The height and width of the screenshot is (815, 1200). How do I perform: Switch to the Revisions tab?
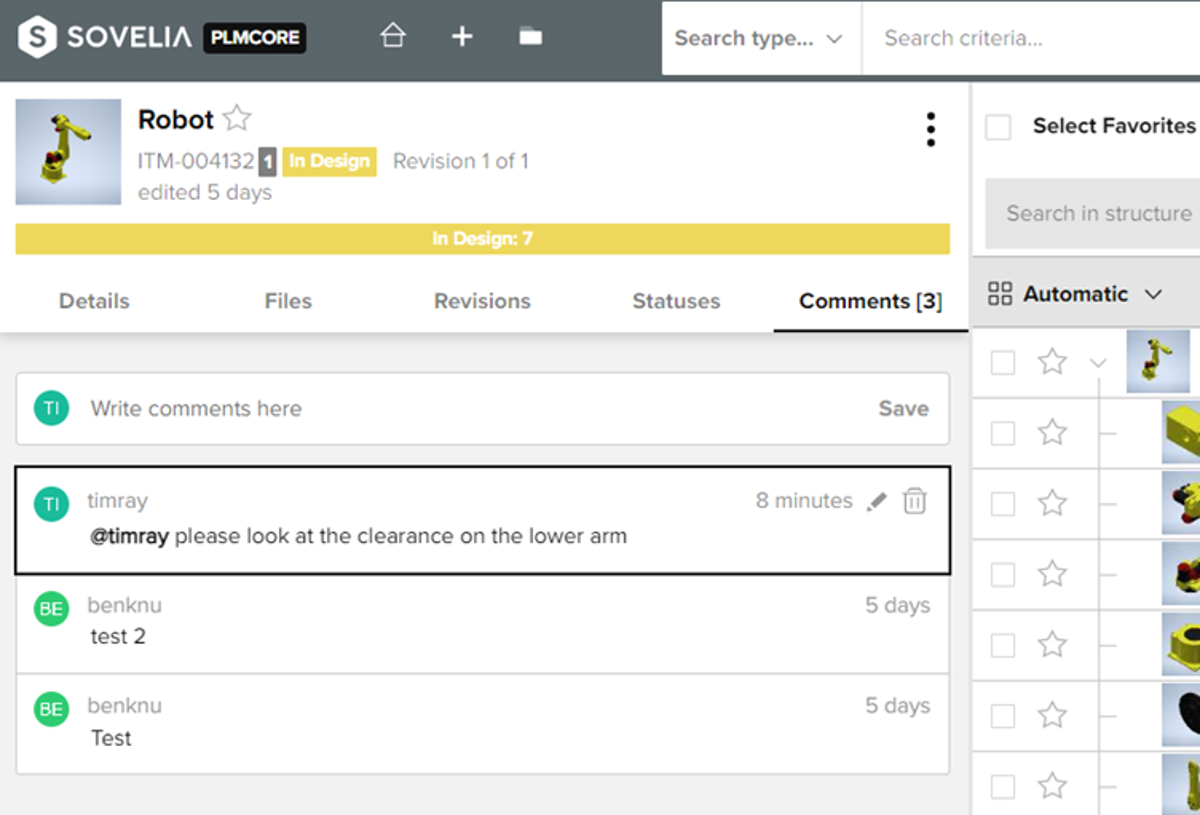point(481,300)
